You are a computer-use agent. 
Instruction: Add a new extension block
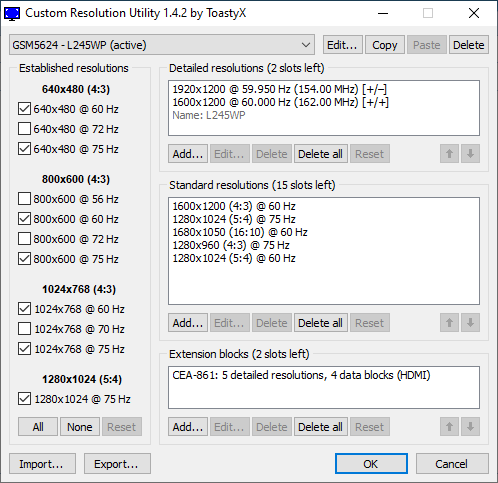point(188,427)
